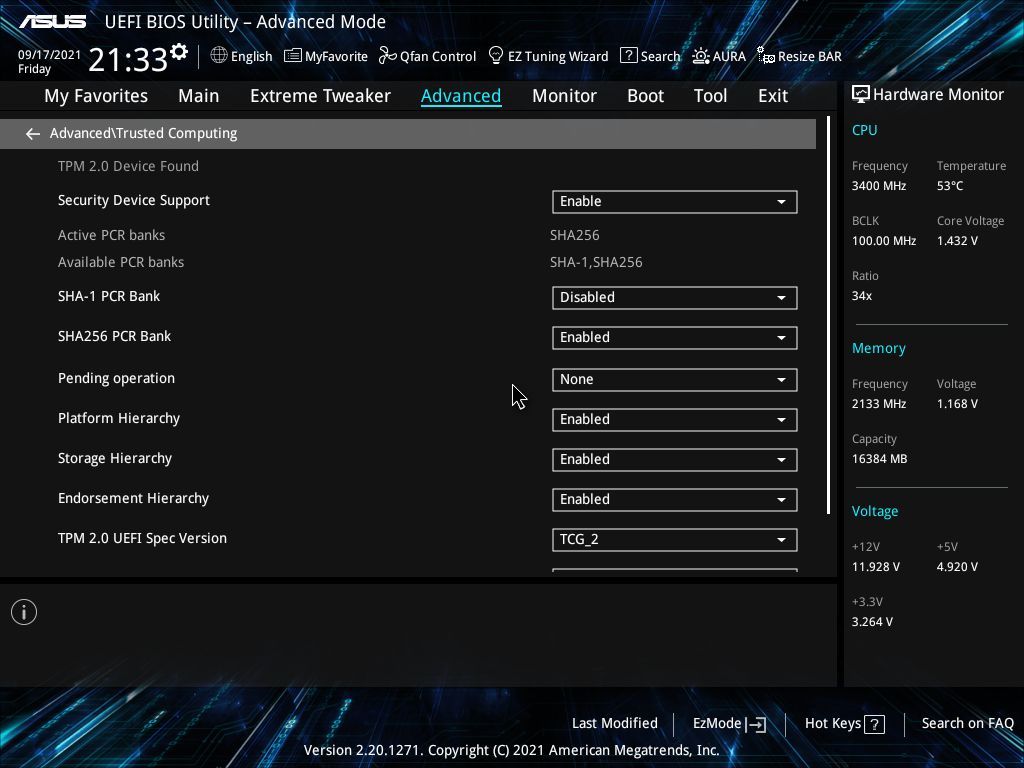This screenshot has width=1024, height=768.
Task: Click EzMode text button
Action: point(717,724)
